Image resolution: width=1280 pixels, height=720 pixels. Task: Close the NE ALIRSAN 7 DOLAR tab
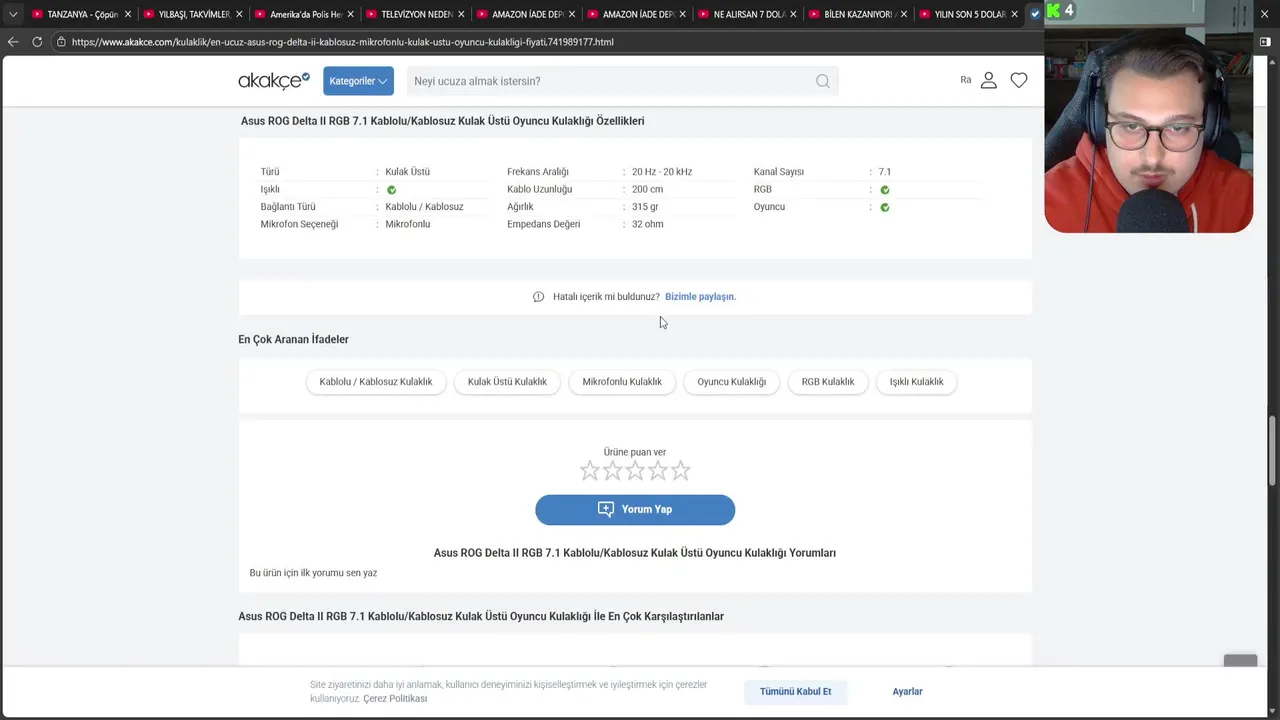tap(793, 14)
